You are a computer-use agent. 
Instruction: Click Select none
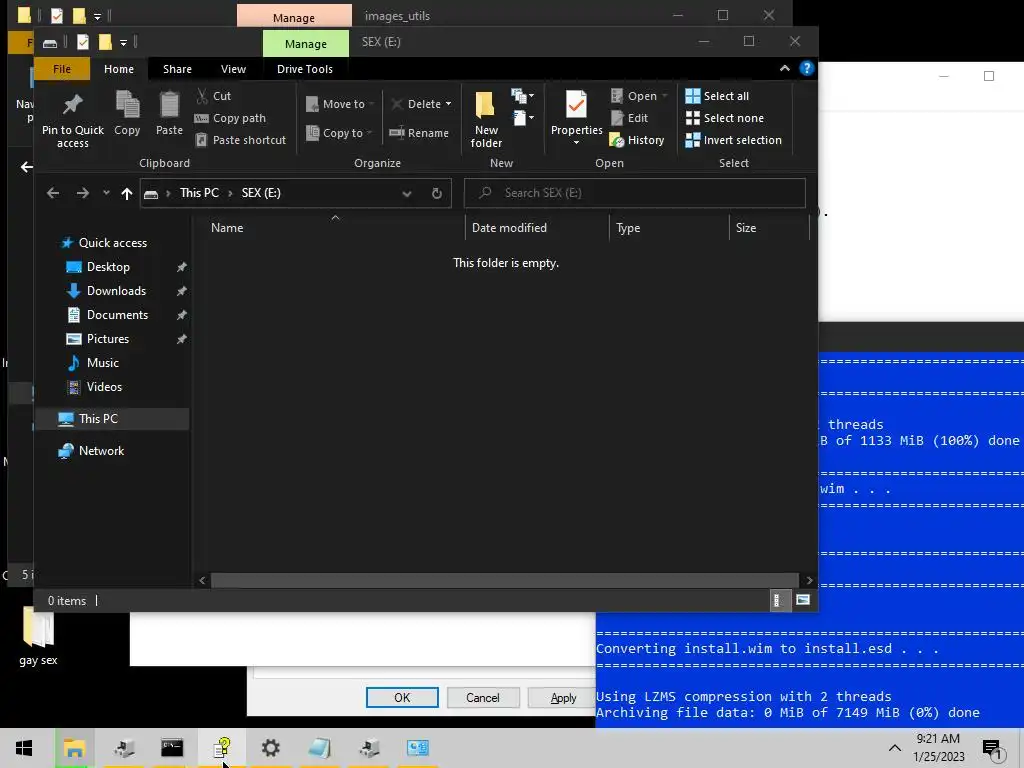pos(724,118)
